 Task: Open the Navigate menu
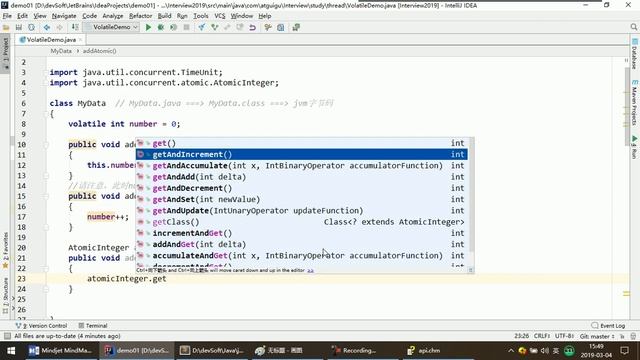64,16
